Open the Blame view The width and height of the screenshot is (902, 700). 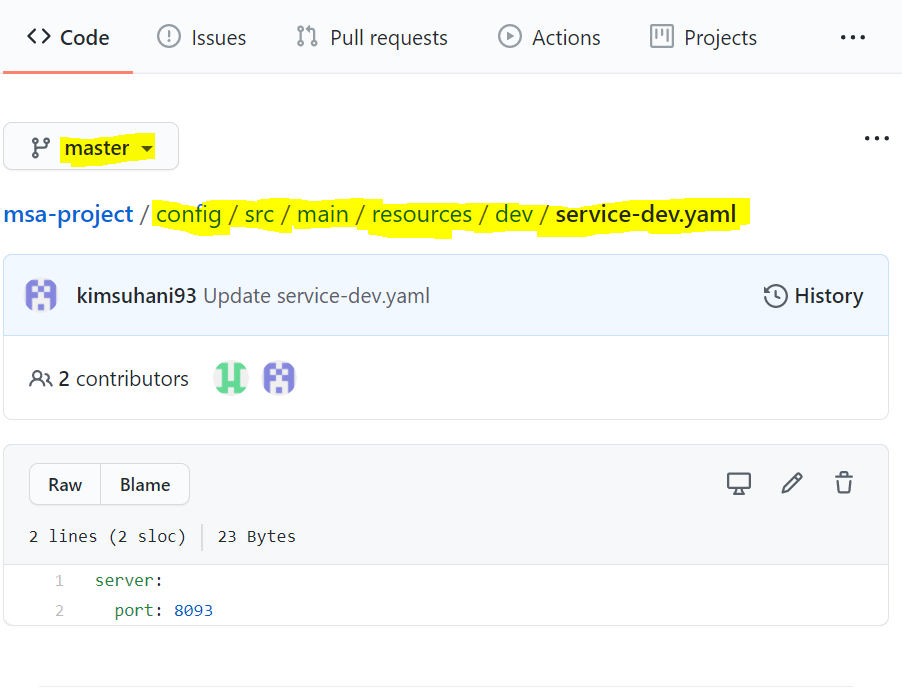coord(145,484)
